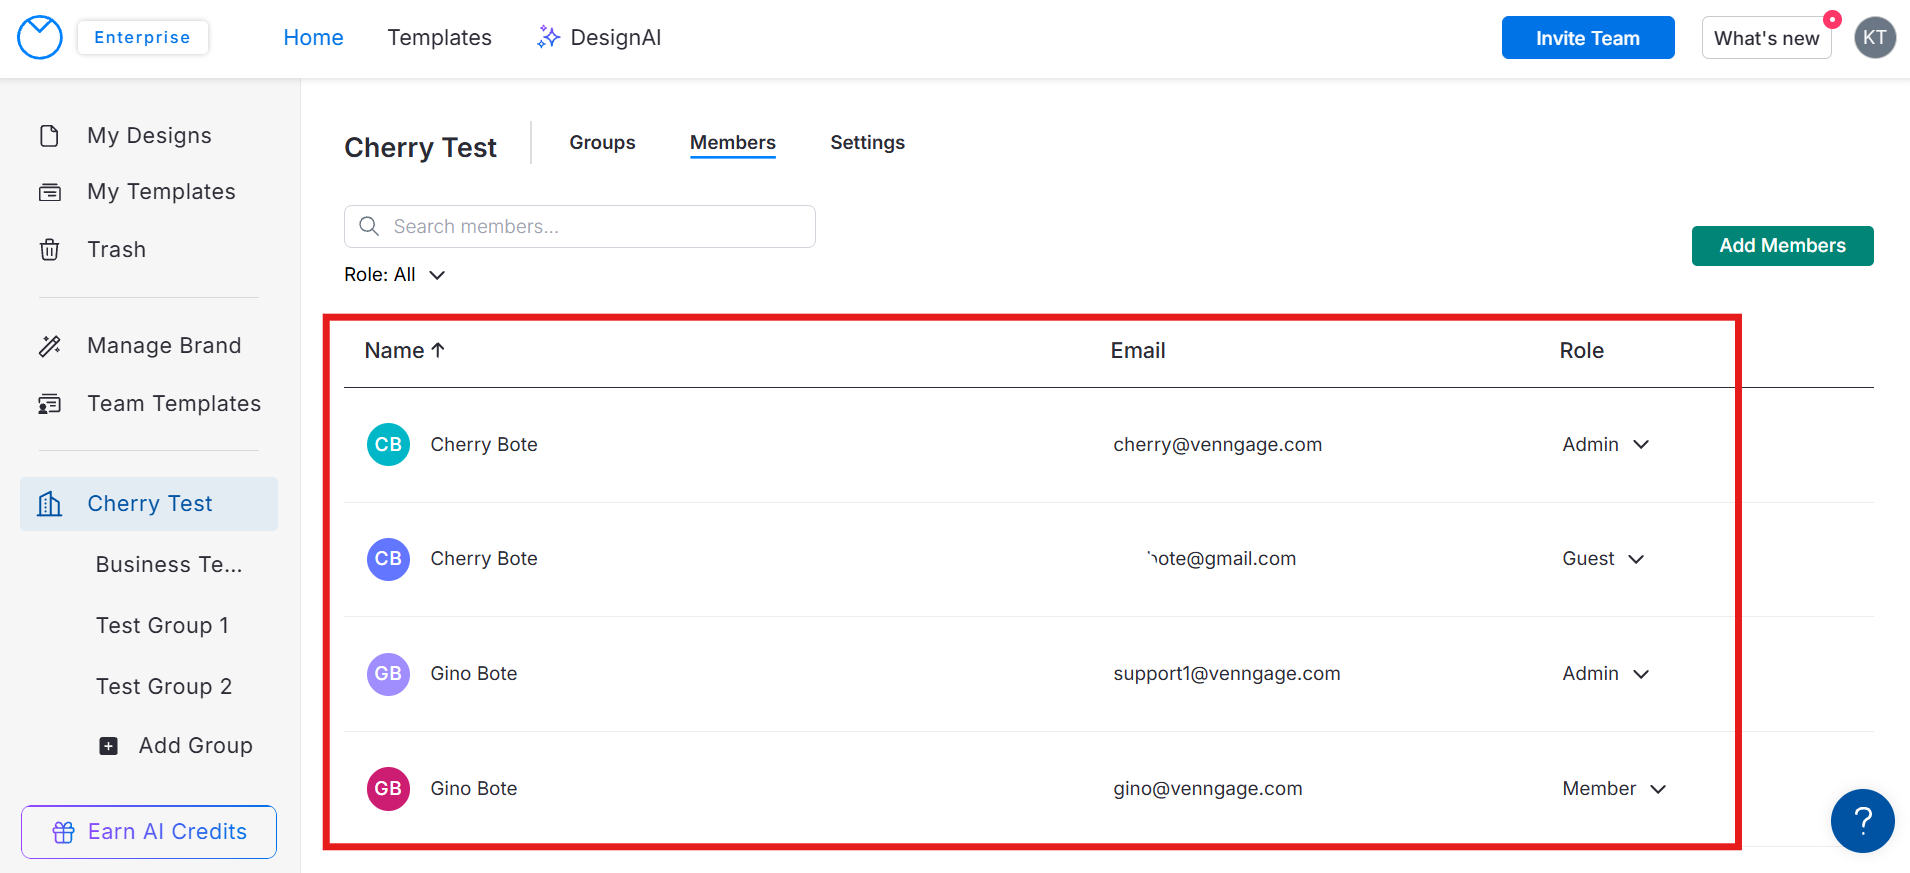
Task: Click the Cherry Test building icon
Action: tap(49, 503)
